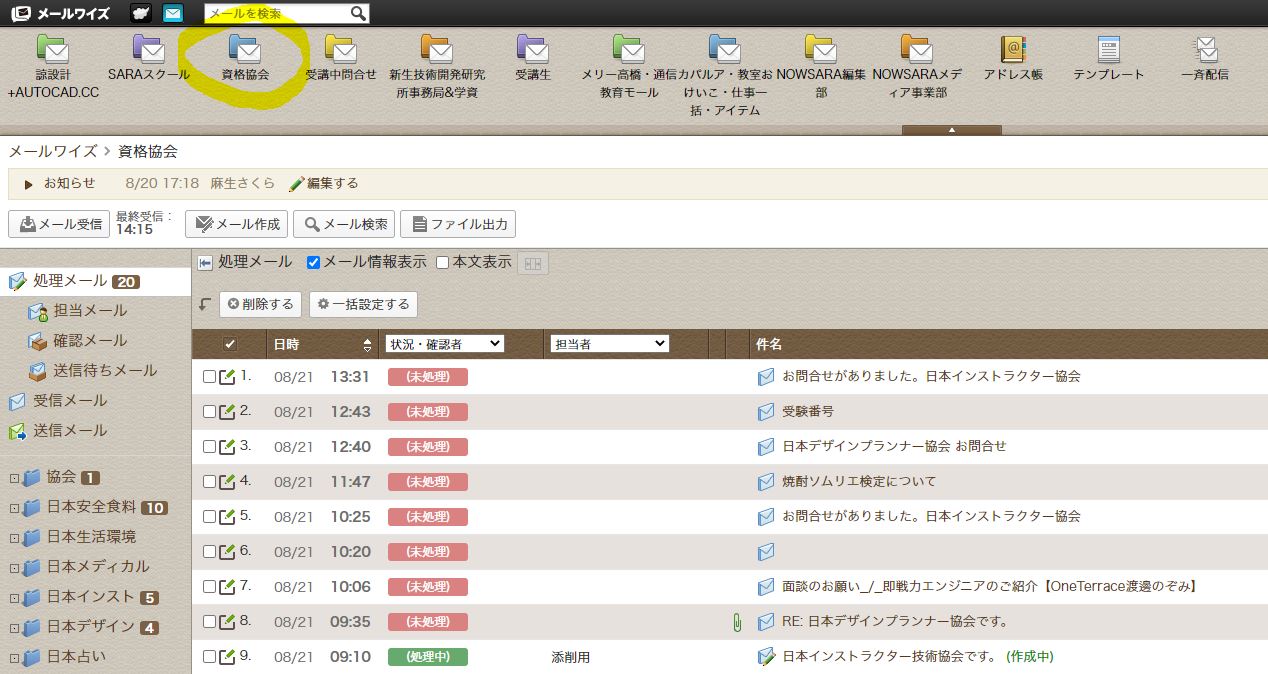Select 受信メール in the sidebar
This screenshot has width=1268, height=674.
70,401
